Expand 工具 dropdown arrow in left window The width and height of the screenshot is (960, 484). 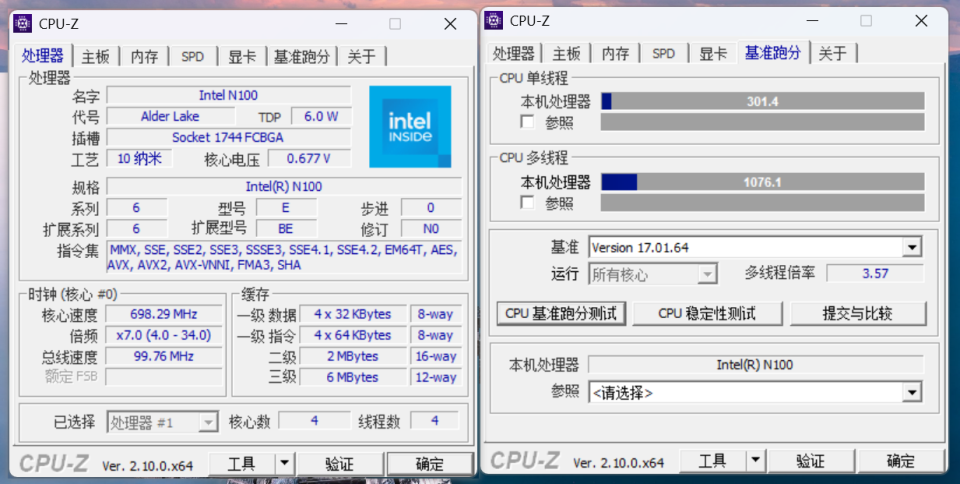coord(284,463)
